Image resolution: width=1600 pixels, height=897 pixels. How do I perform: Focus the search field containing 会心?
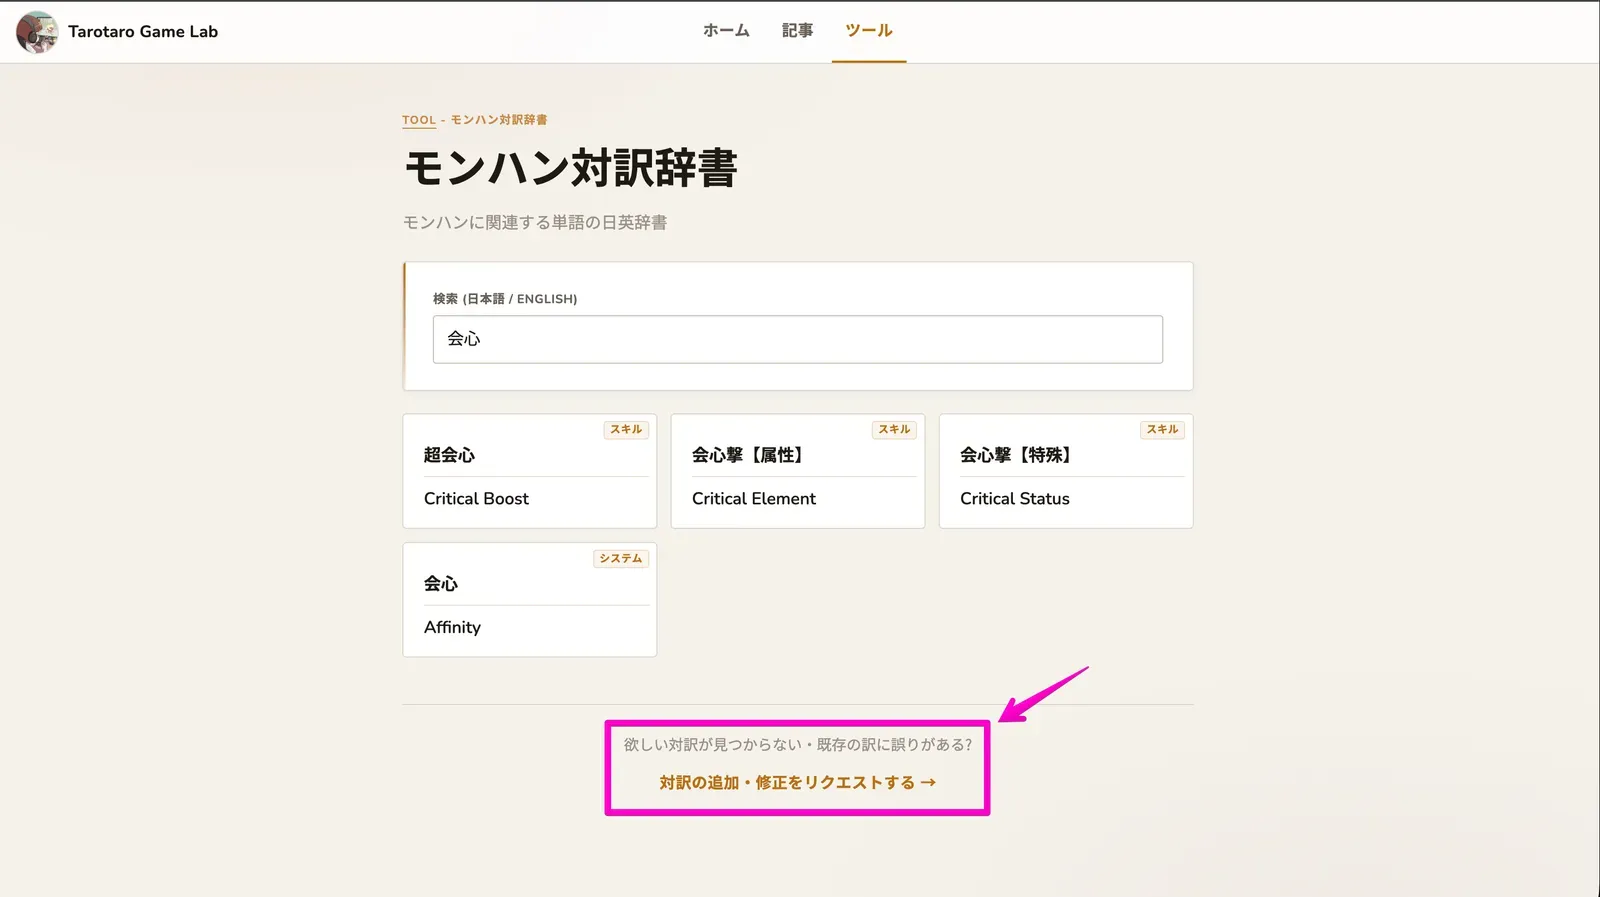point(797,339)
